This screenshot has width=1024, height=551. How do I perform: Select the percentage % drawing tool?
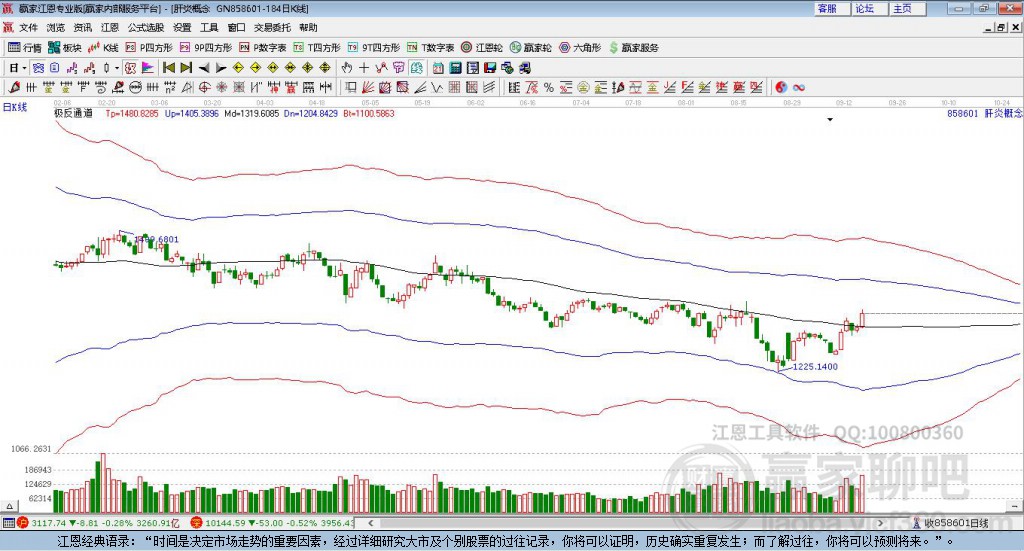[549, 87]
